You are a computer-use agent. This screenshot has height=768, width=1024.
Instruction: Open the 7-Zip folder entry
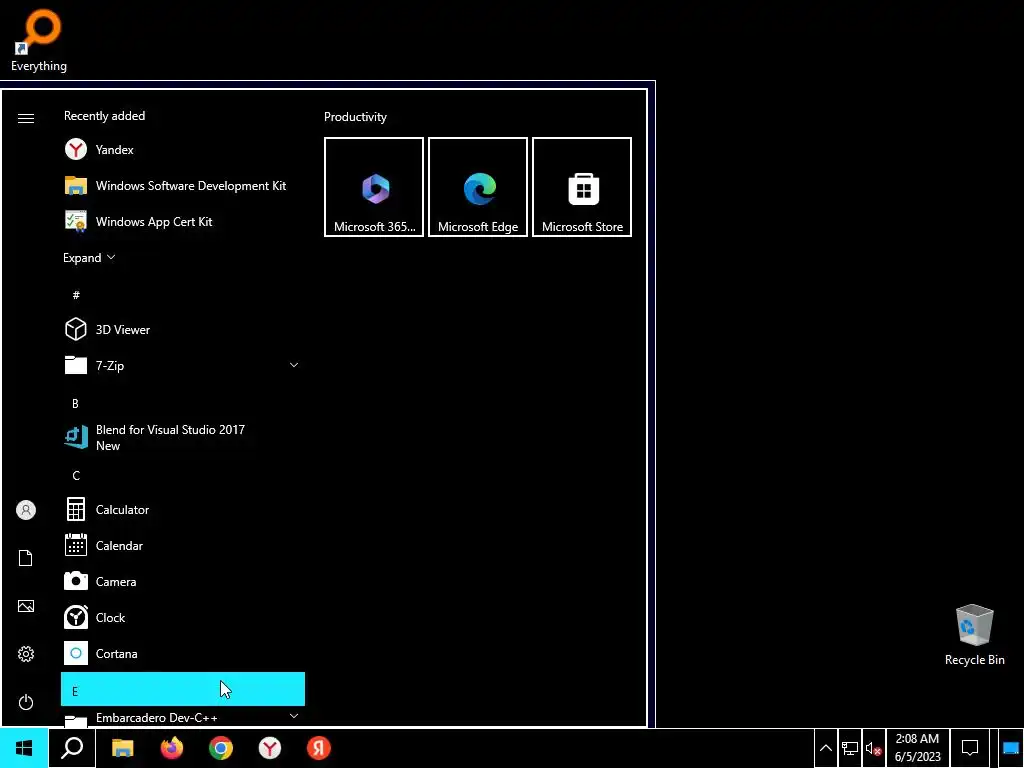(183, 366)
